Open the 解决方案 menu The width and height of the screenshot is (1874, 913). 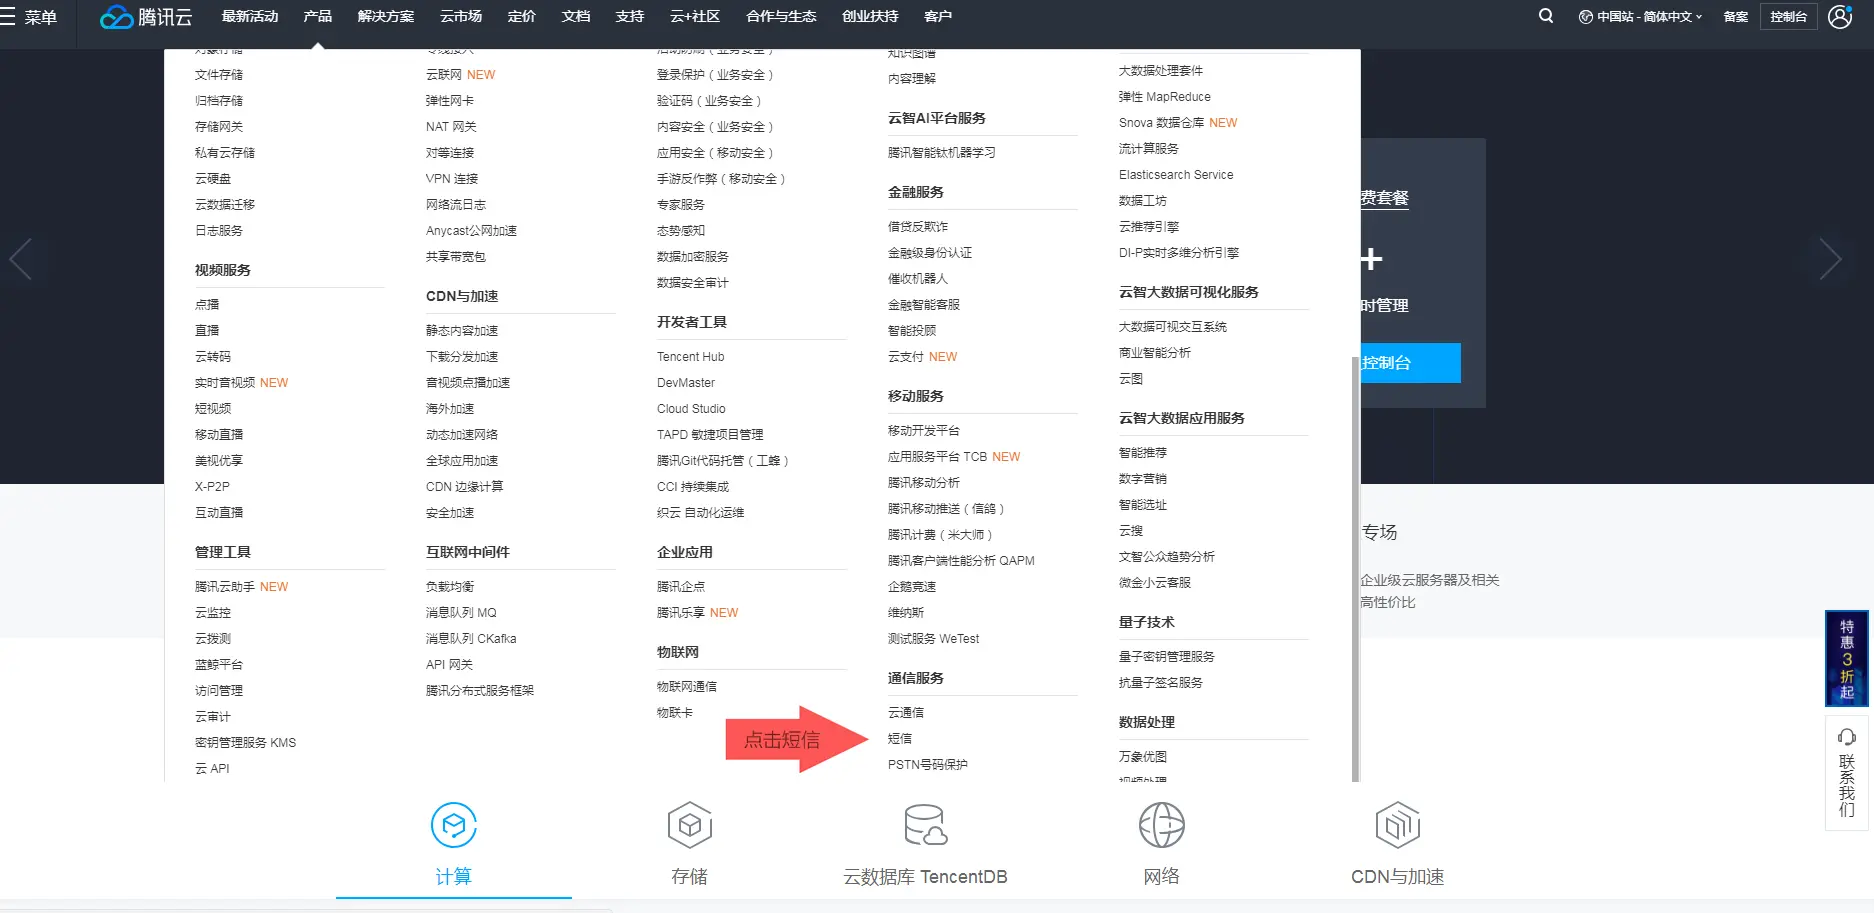386,17
